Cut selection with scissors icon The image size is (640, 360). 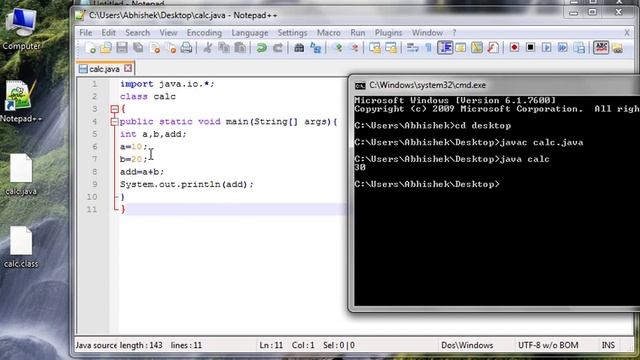point(208,48)
